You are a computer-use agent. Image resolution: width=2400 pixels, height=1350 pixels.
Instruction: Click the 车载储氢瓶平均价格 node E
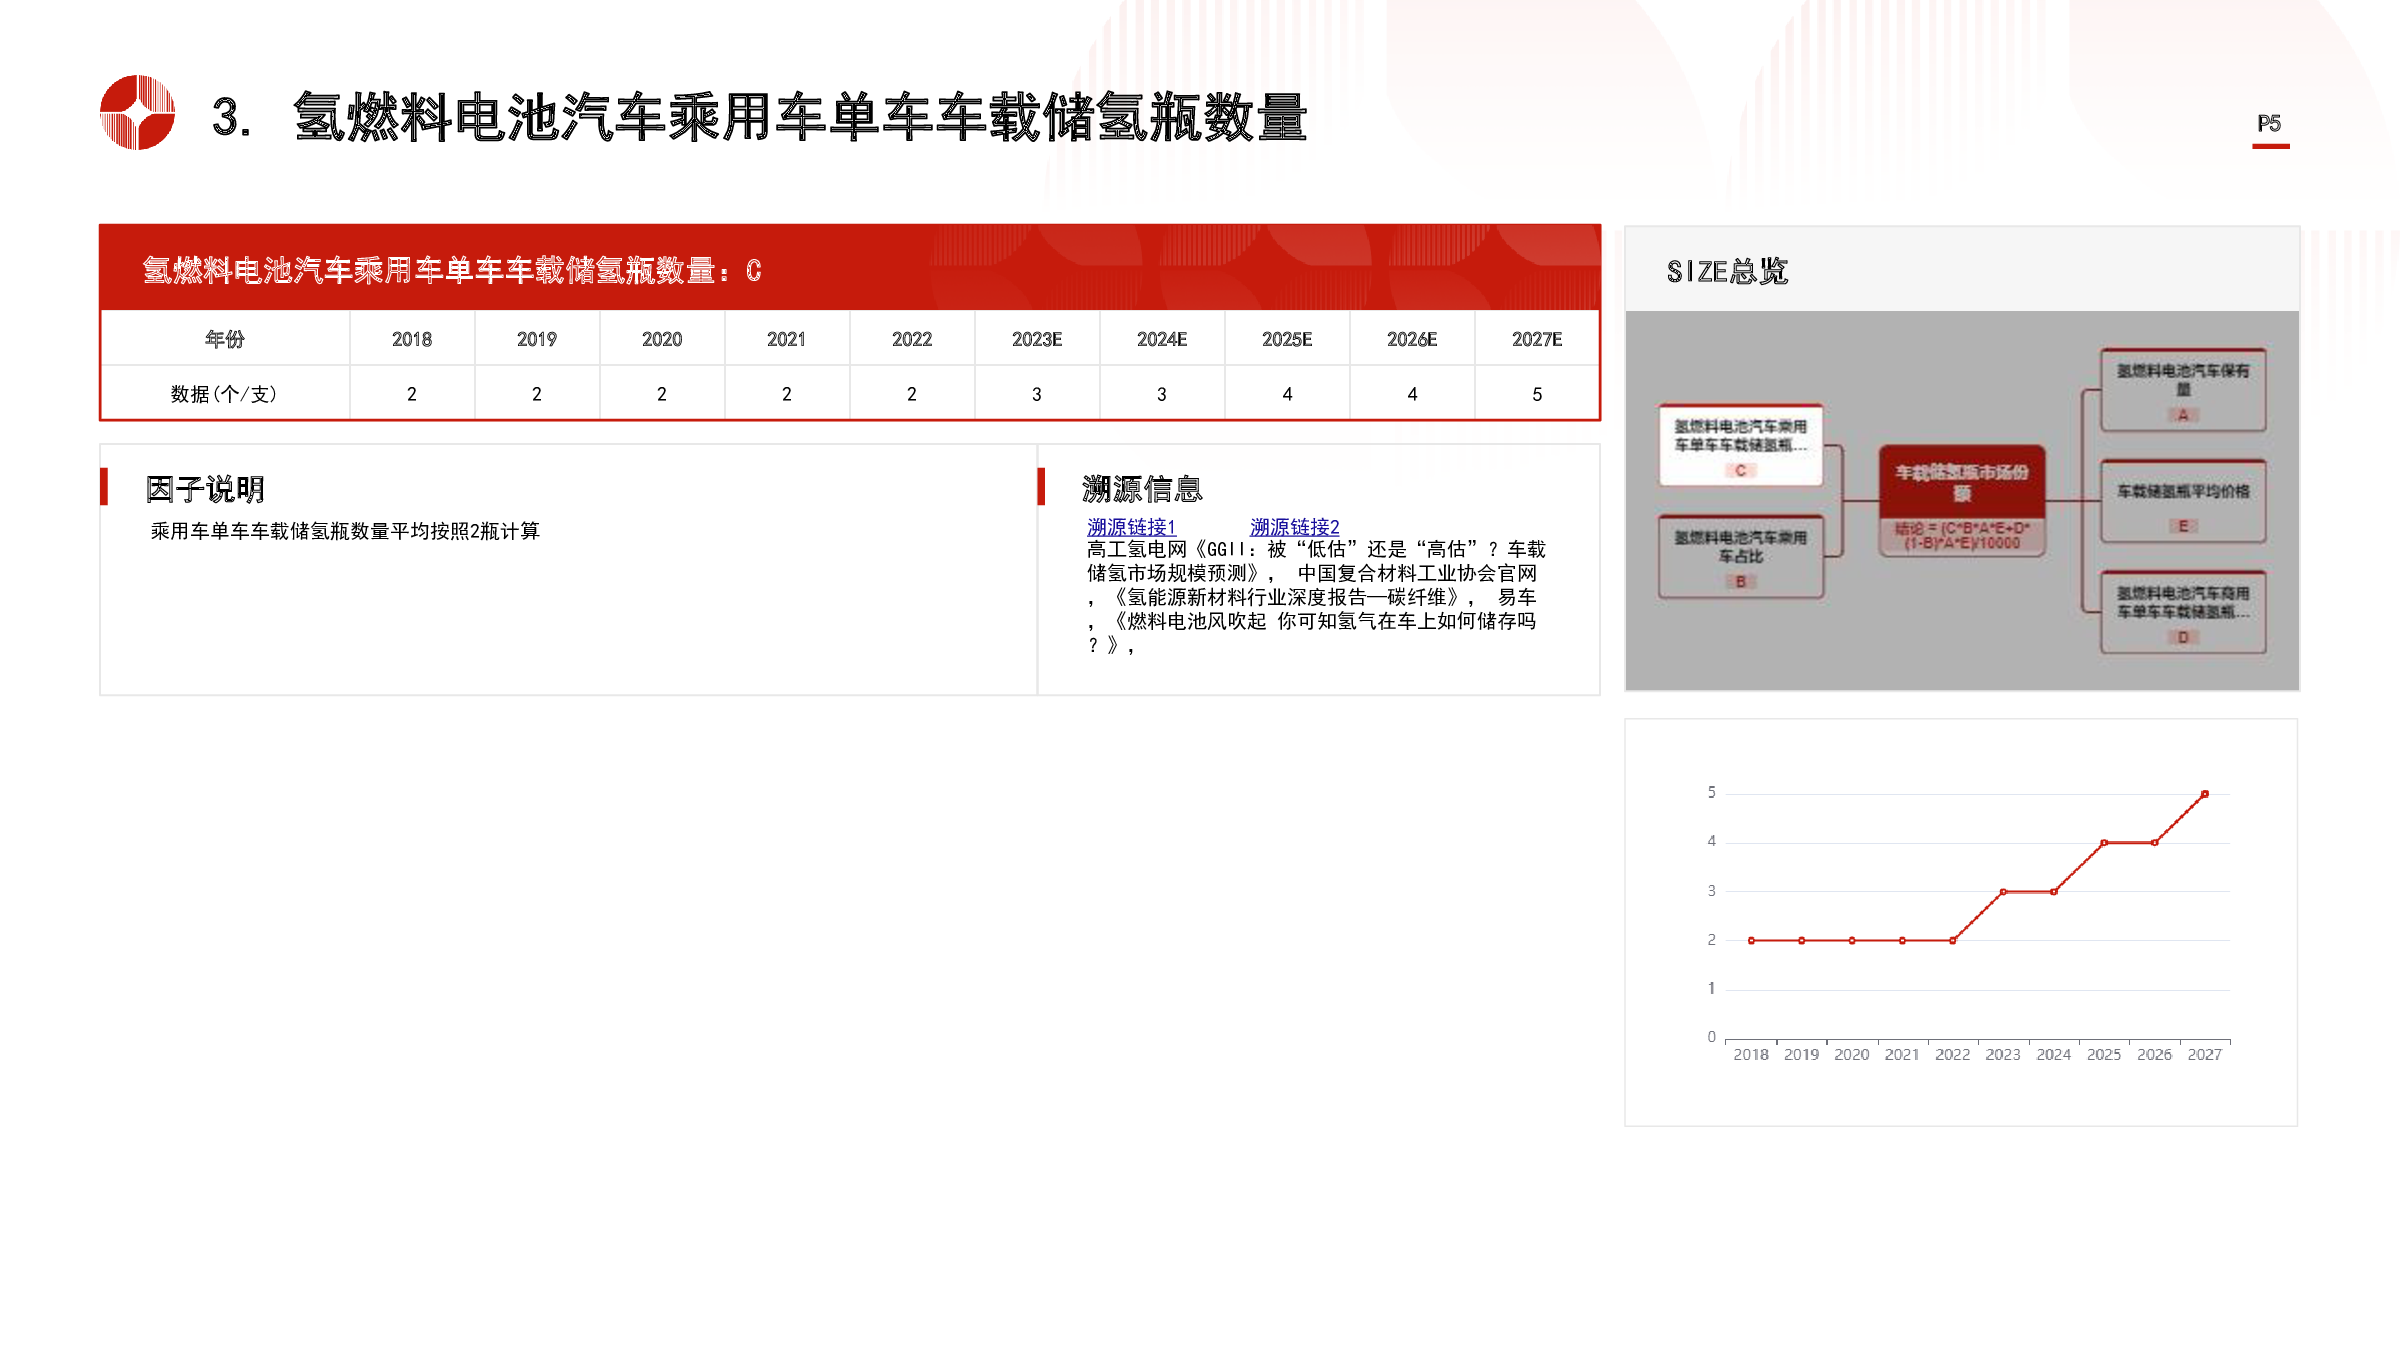point(2183,501)
